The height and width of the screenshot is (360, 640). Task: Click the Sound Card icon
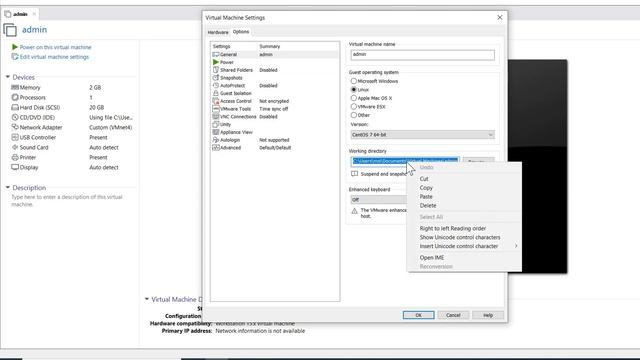(x=15, y=147)
